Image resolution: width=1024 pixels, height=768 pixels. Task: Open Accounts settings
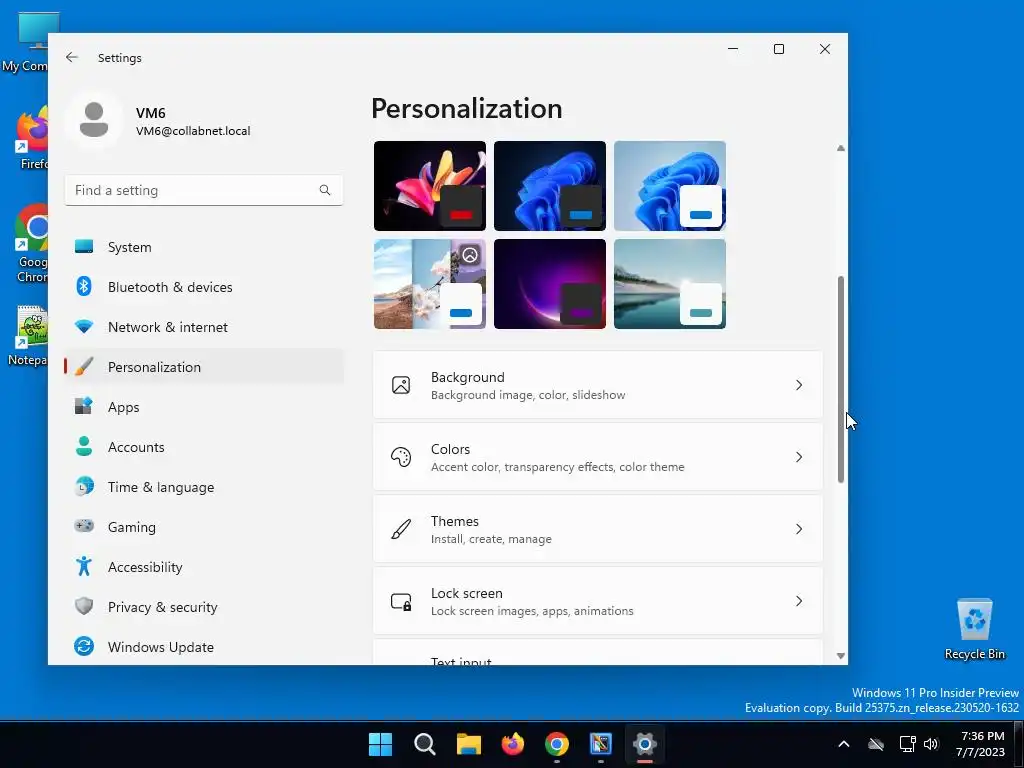tap(204, 447)
